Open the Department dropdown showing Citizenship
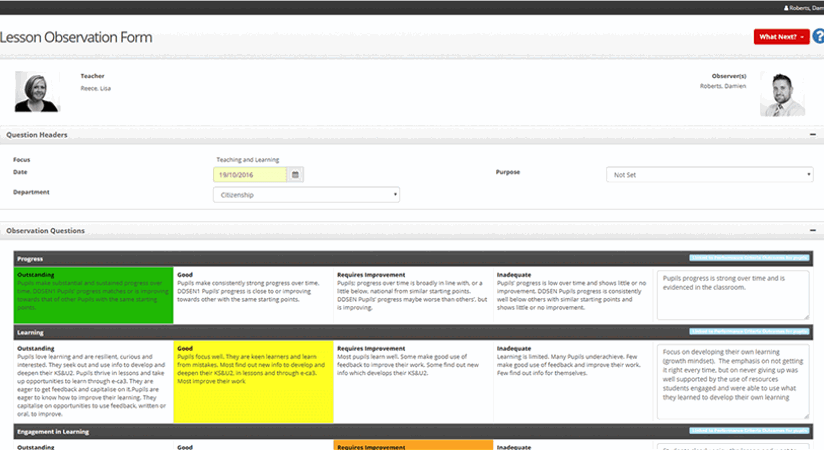 point(306,195)
